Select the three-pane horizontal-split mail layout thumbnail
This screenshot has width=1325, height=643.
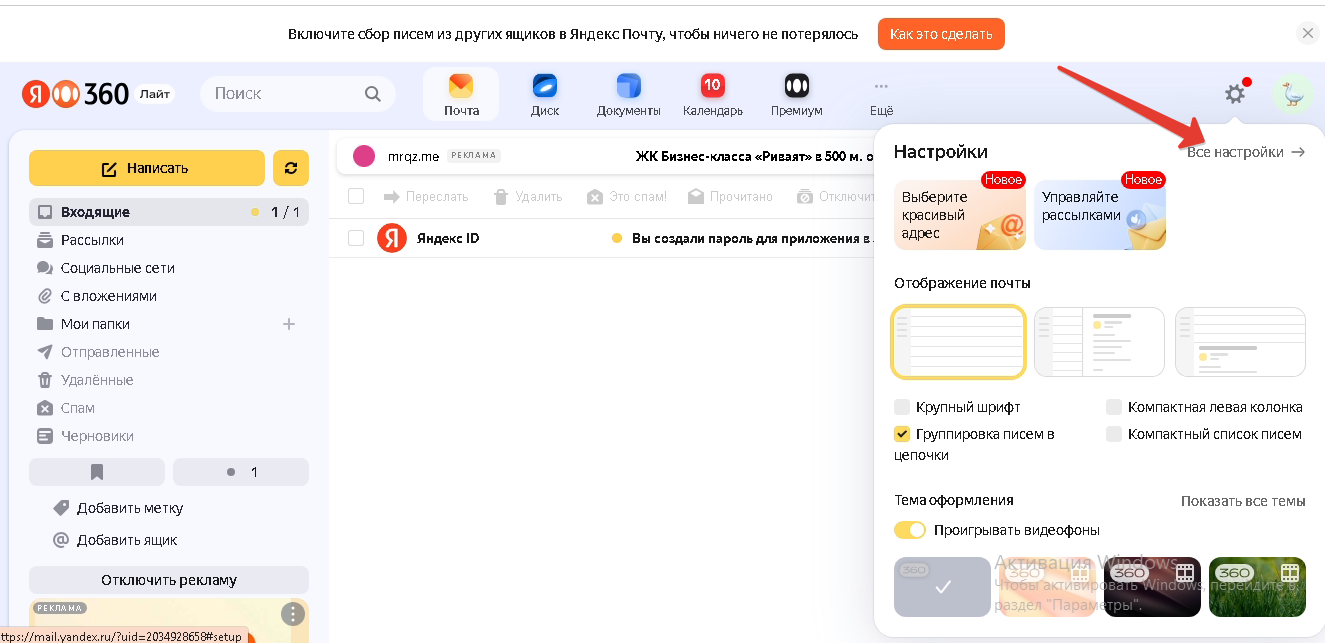[x=1240, y=342]
